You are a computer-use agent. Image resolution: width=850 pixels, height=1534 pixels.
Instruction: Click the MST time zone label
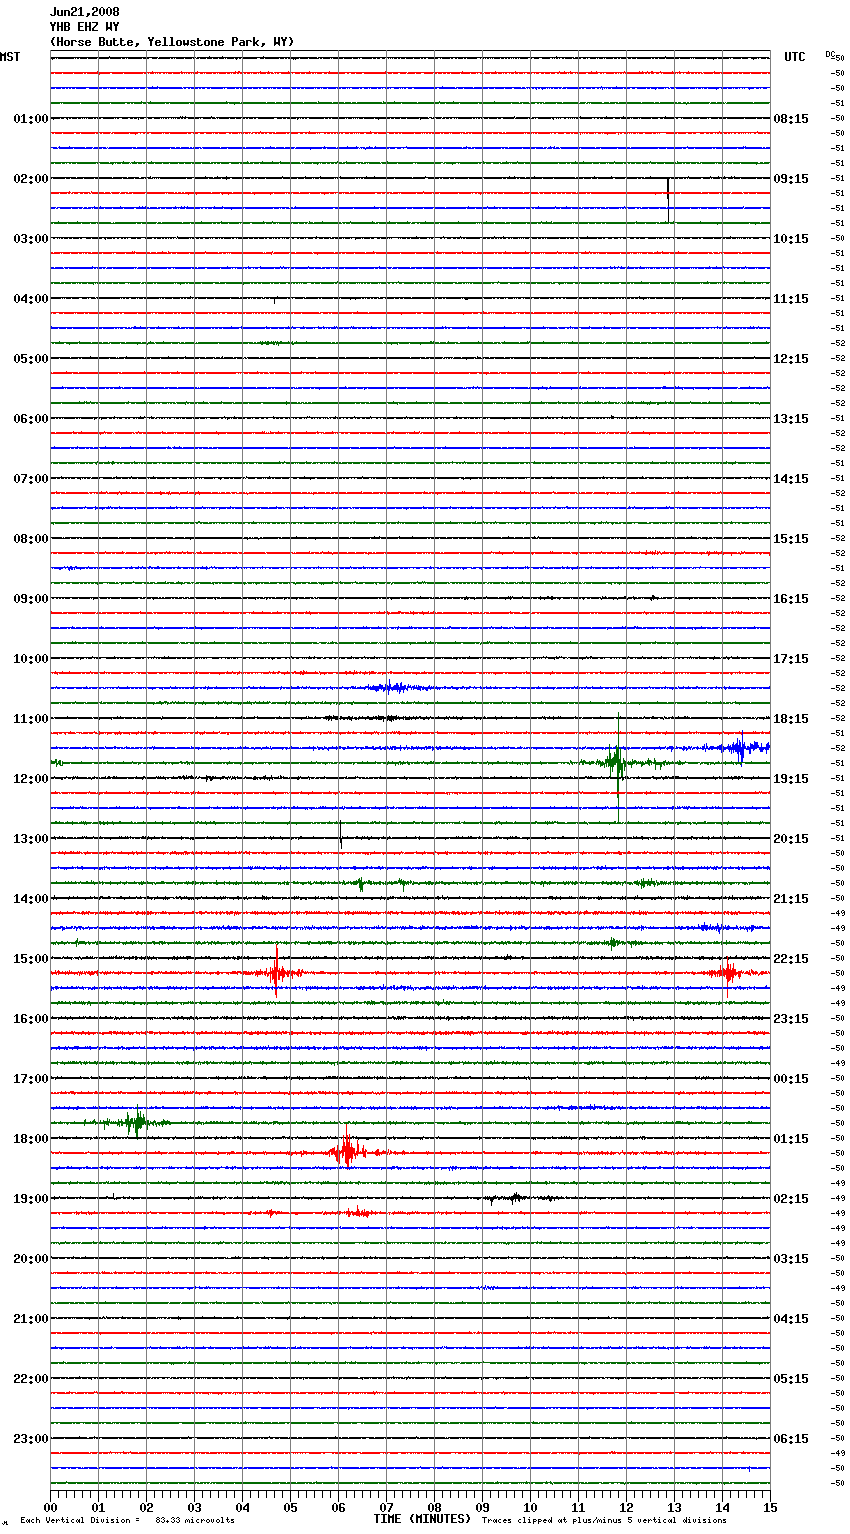(10, 57)
